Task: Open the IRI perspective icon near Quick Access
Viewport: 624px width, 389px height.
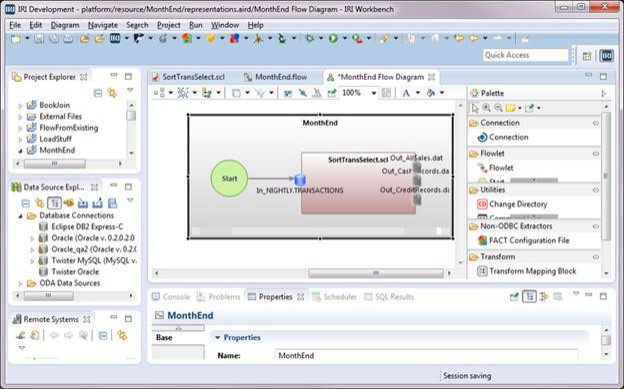Action: click(x=606, y=56)
